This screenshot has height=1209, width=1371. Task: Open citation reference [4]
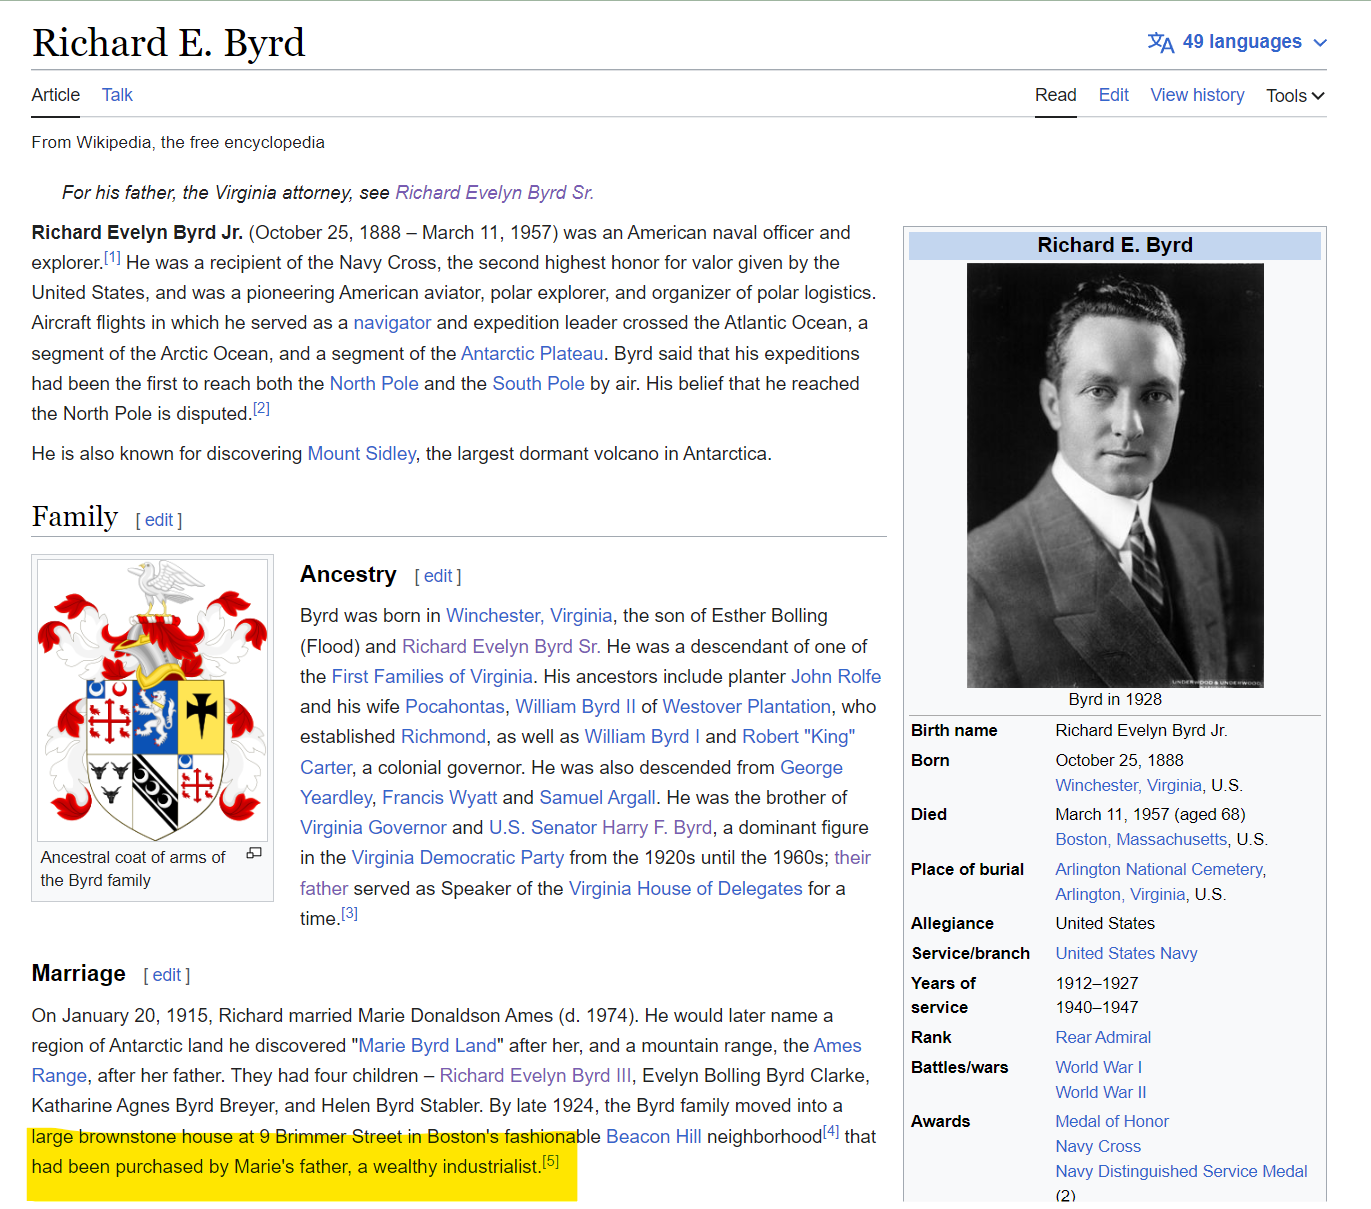[831, 1132]
